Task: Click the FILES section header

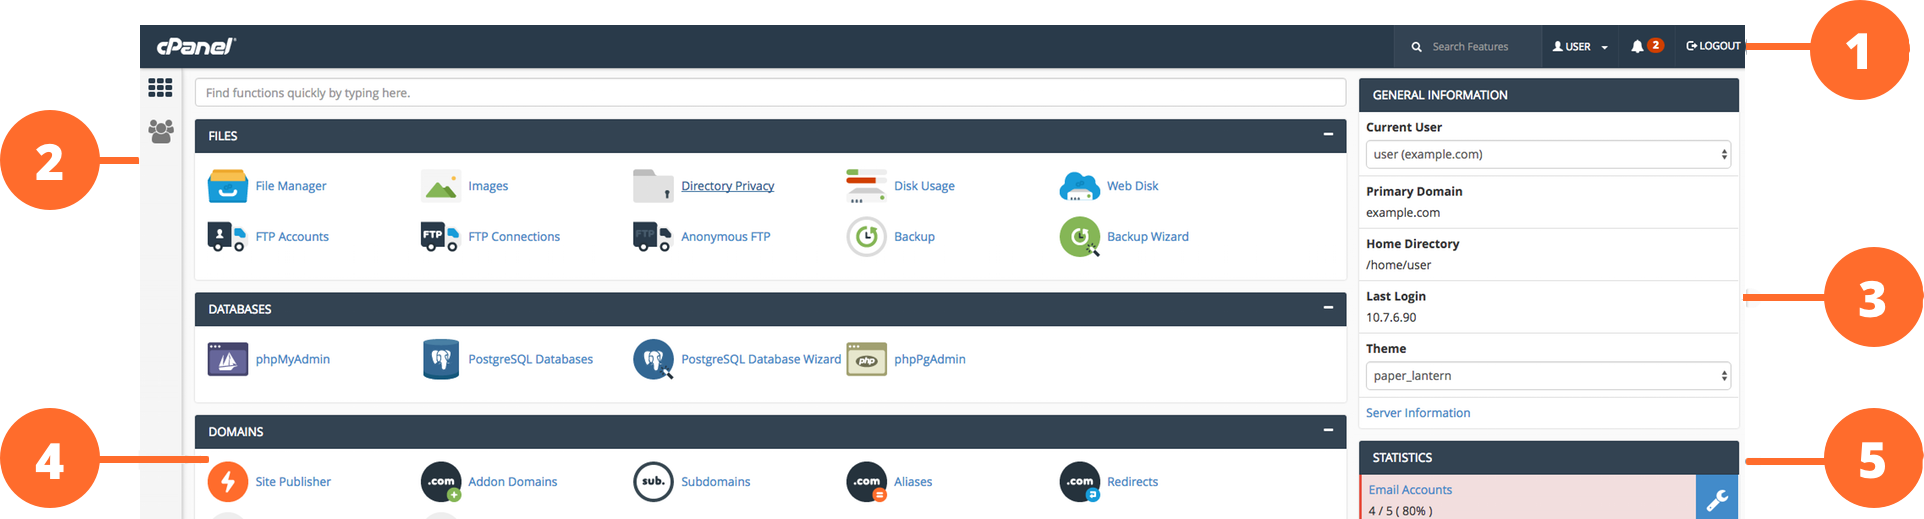Action: (x=771, y=136)
